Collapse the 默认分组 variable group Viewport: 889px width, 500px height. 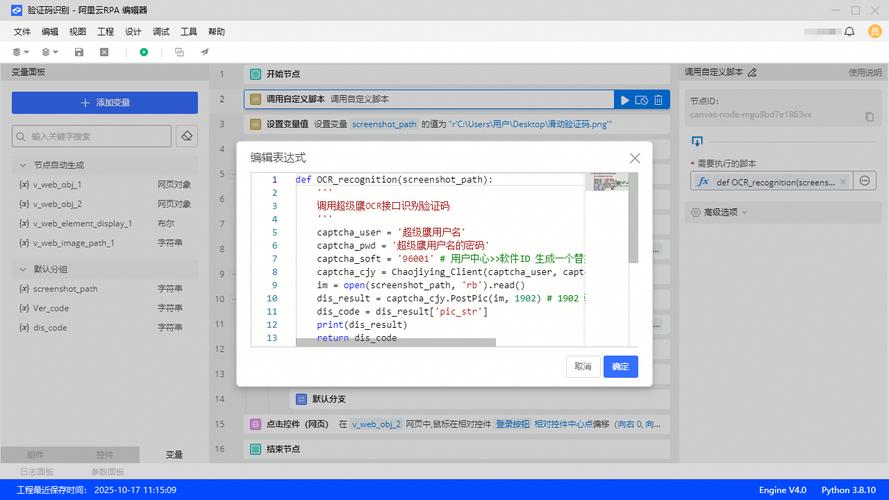click(x=23, y=269)
